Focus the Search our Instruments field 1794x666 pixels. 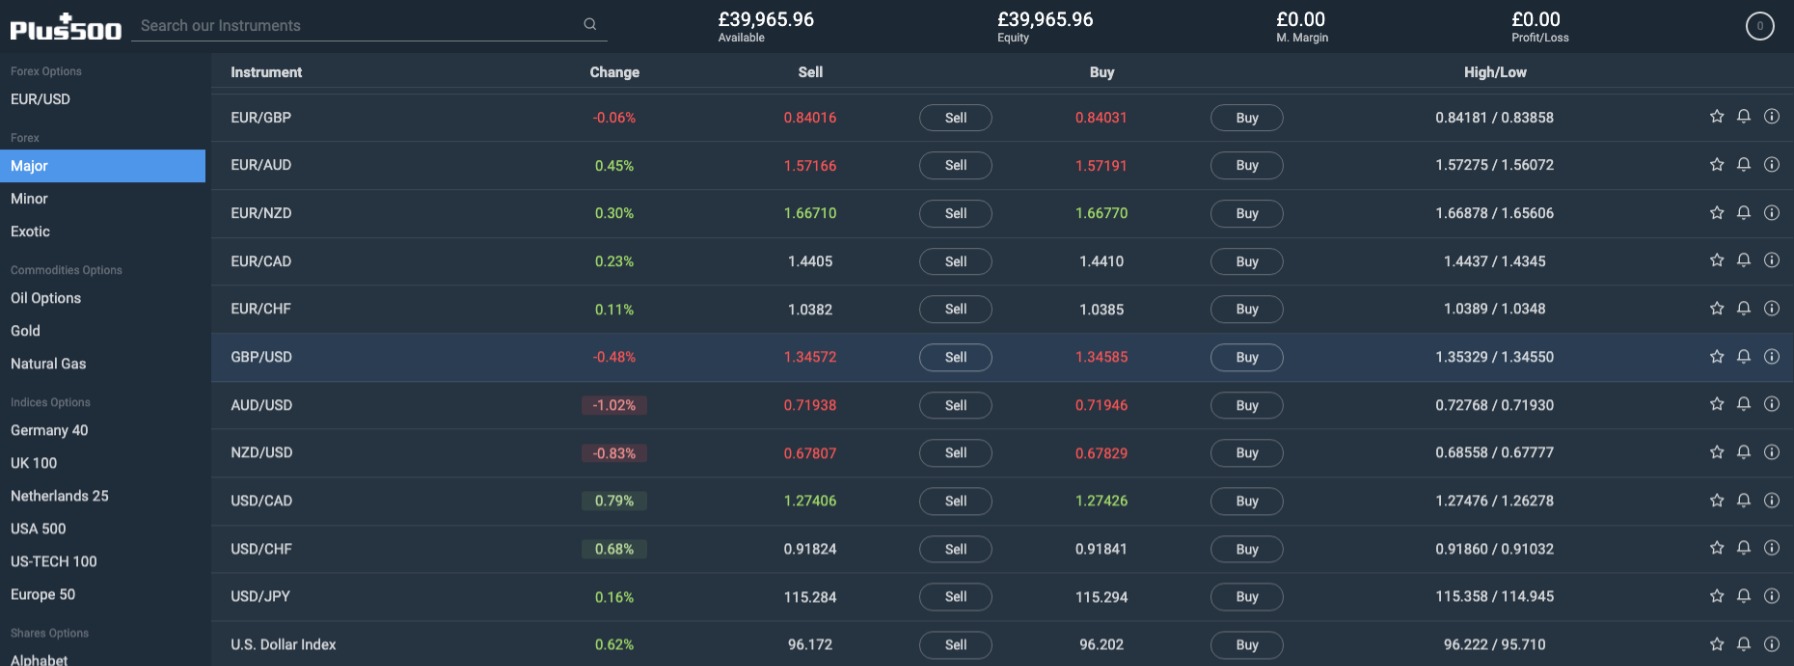point(369,26)
